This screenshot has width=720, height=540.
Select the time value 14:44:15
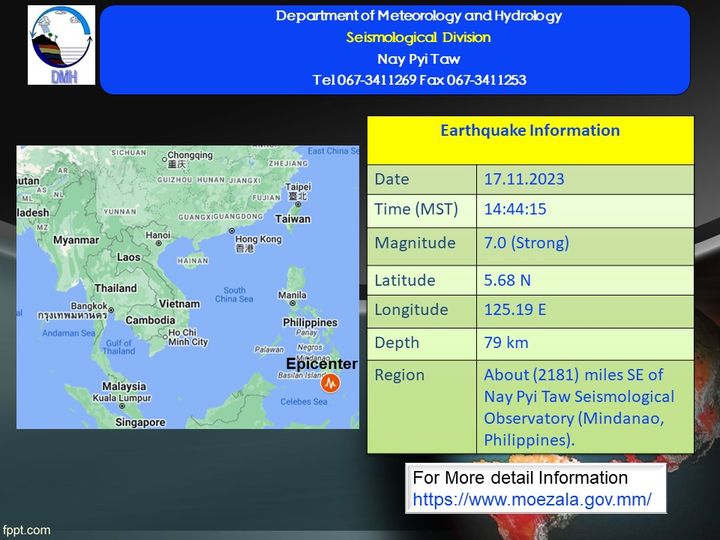[515, 209]
